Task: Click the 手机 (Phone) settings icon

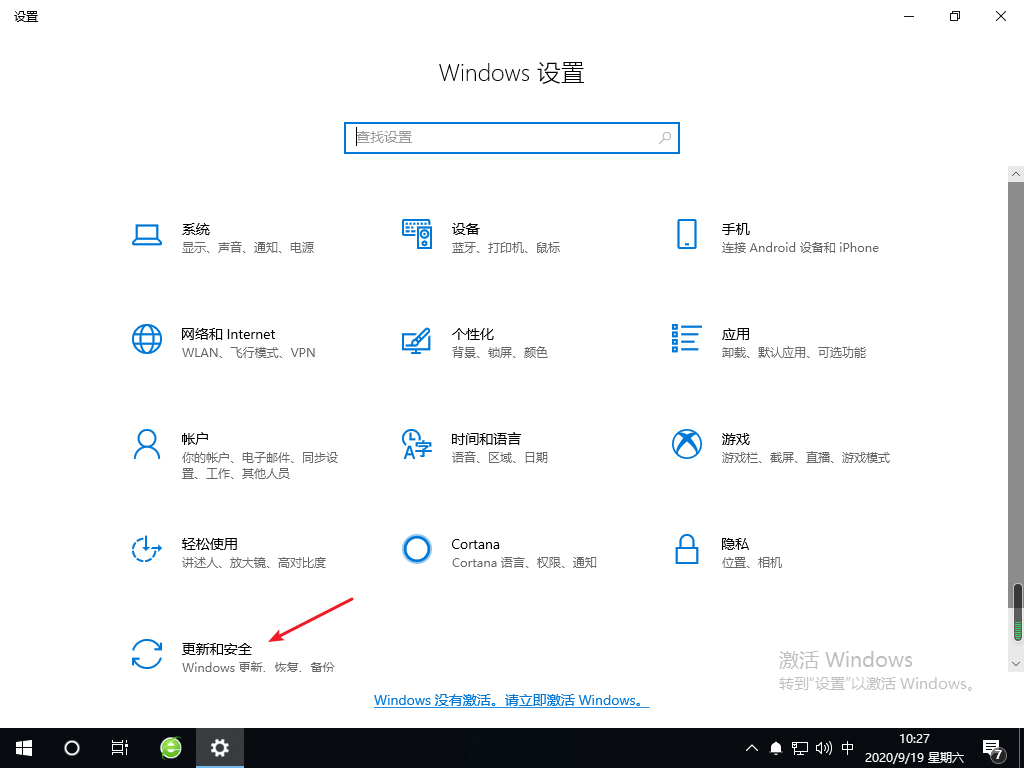Action: click(x=686, y=234)
